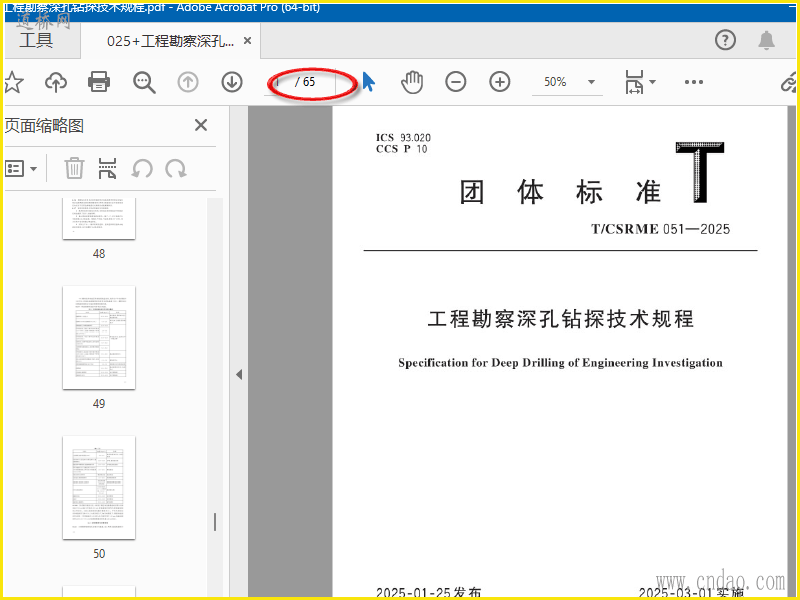Click the standard number T/CSRME 051—2025

tap(660, 229)
